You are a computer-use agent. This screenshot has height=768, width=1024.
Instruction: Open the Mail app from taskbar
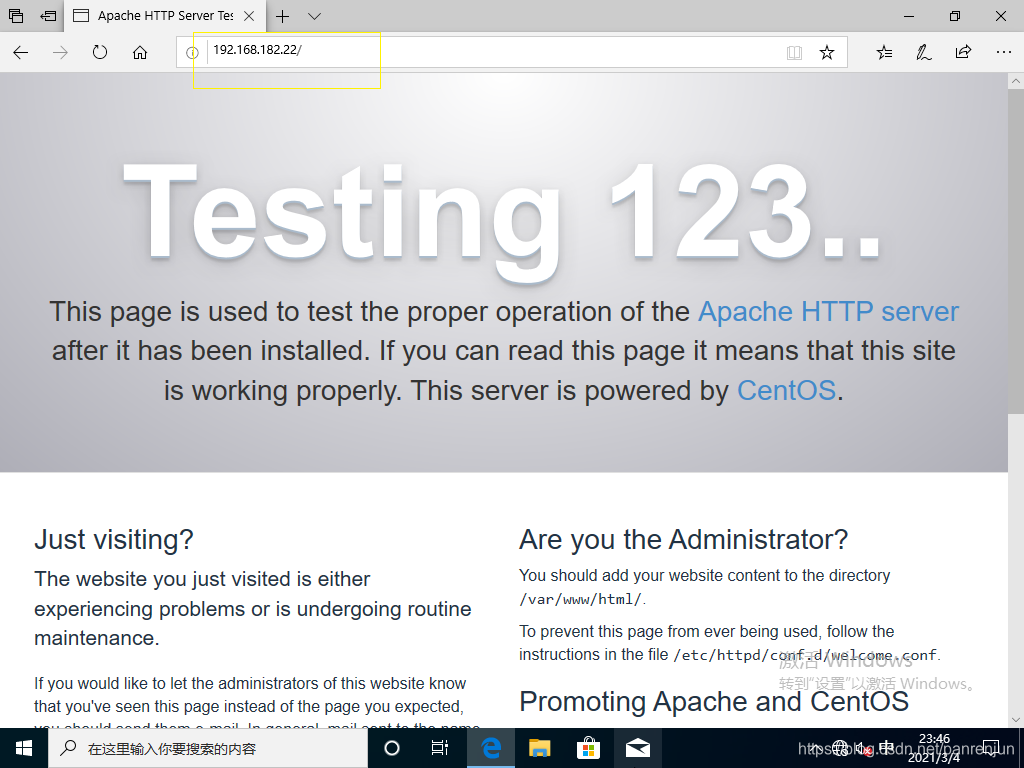pyautogui.click(x=637, y=748)
